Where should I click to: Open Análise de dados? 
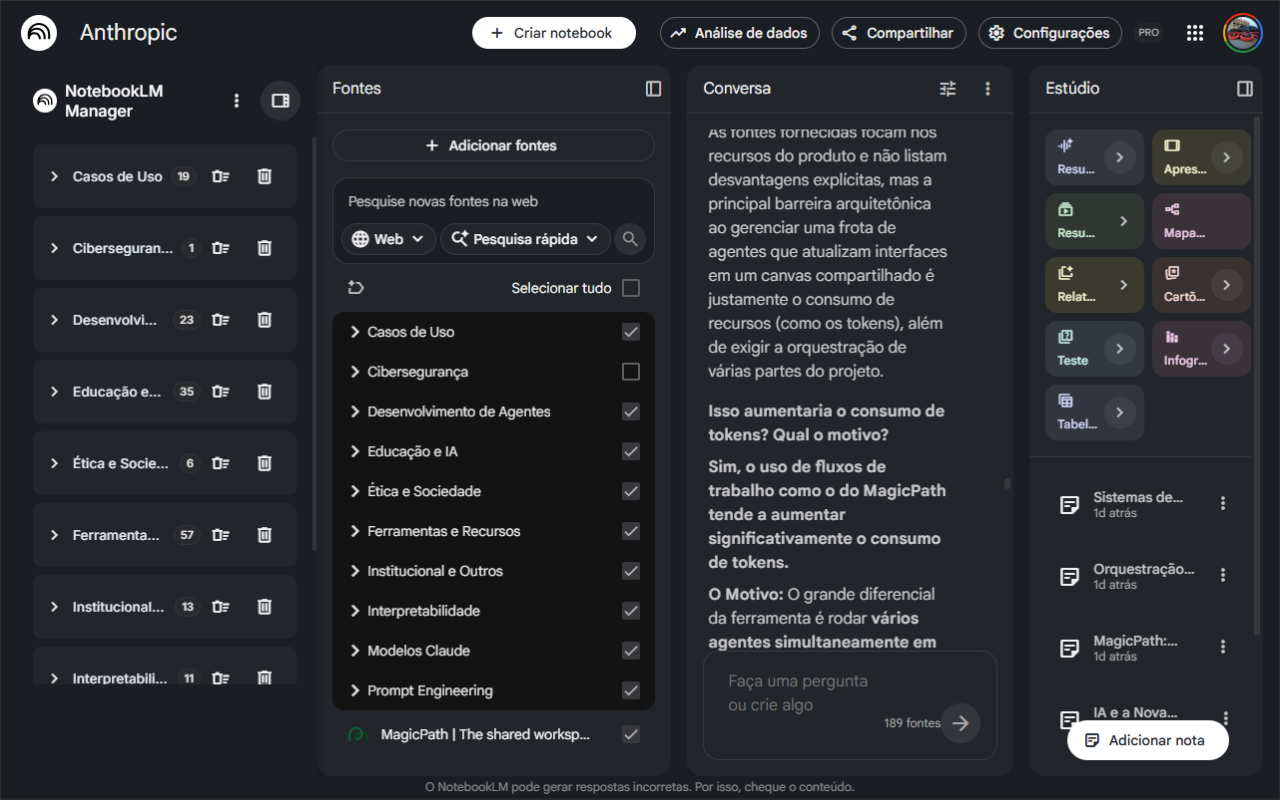(x=740, y=33)
